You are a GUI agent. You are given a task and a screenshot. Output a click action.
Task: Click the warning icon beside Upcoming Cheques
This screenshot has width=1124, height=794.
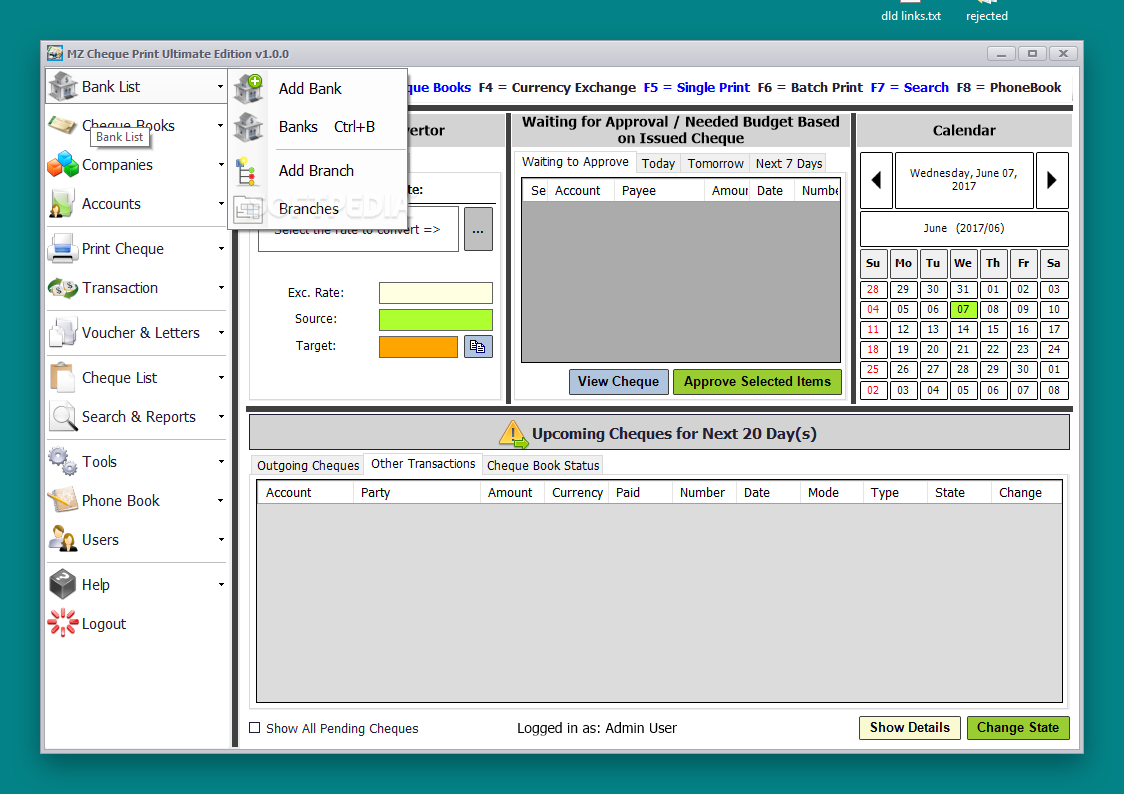513,434
